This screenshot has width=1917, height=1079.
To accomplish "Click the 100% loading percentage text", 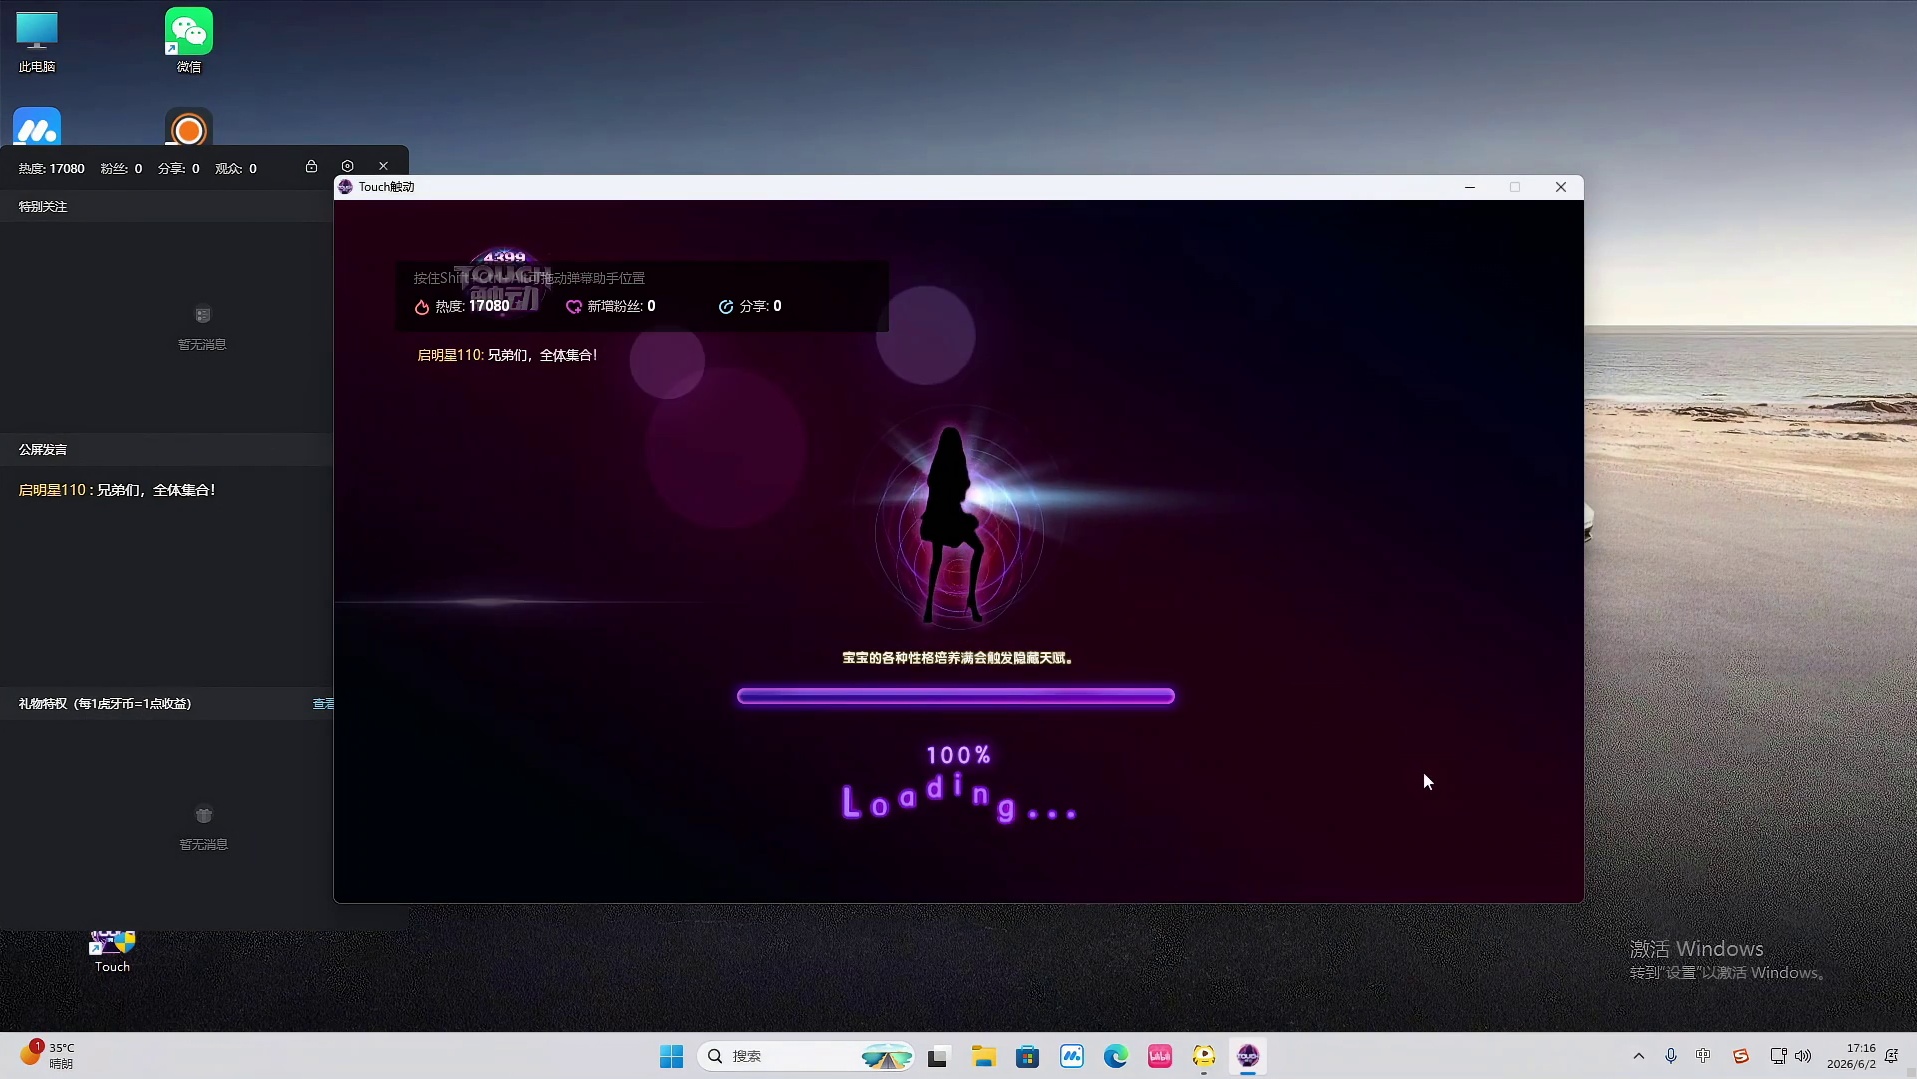I will click(958, 755).
